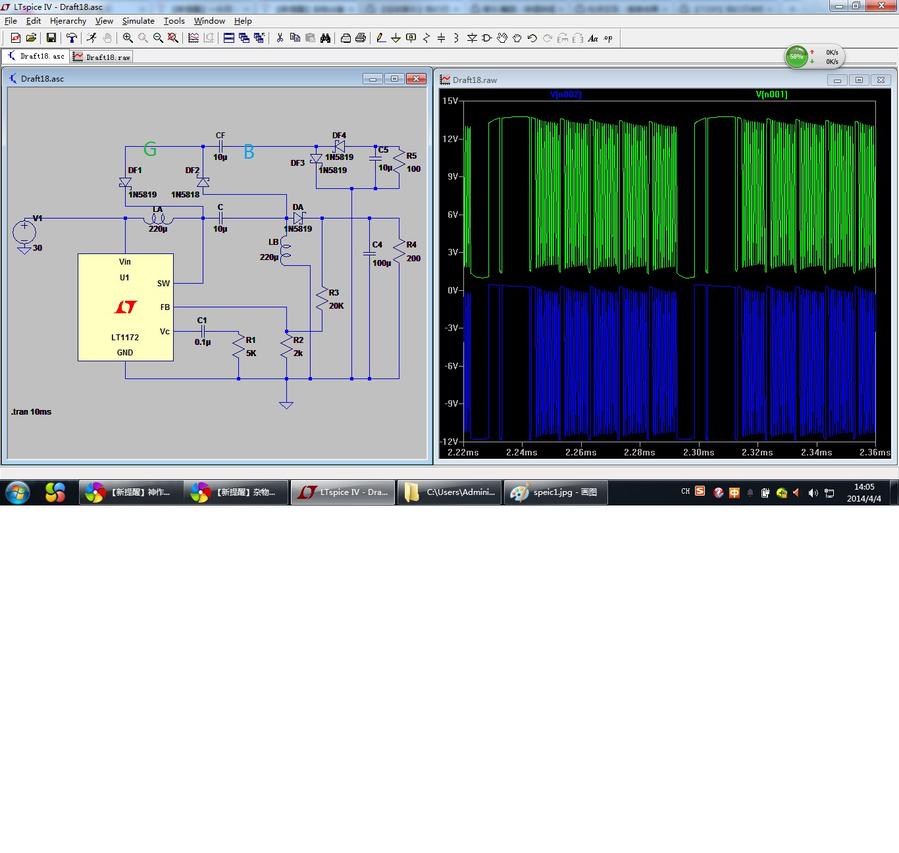Select the Draw Wire pencil tool
Screen dimensions: 899x853
click(381, 38)
